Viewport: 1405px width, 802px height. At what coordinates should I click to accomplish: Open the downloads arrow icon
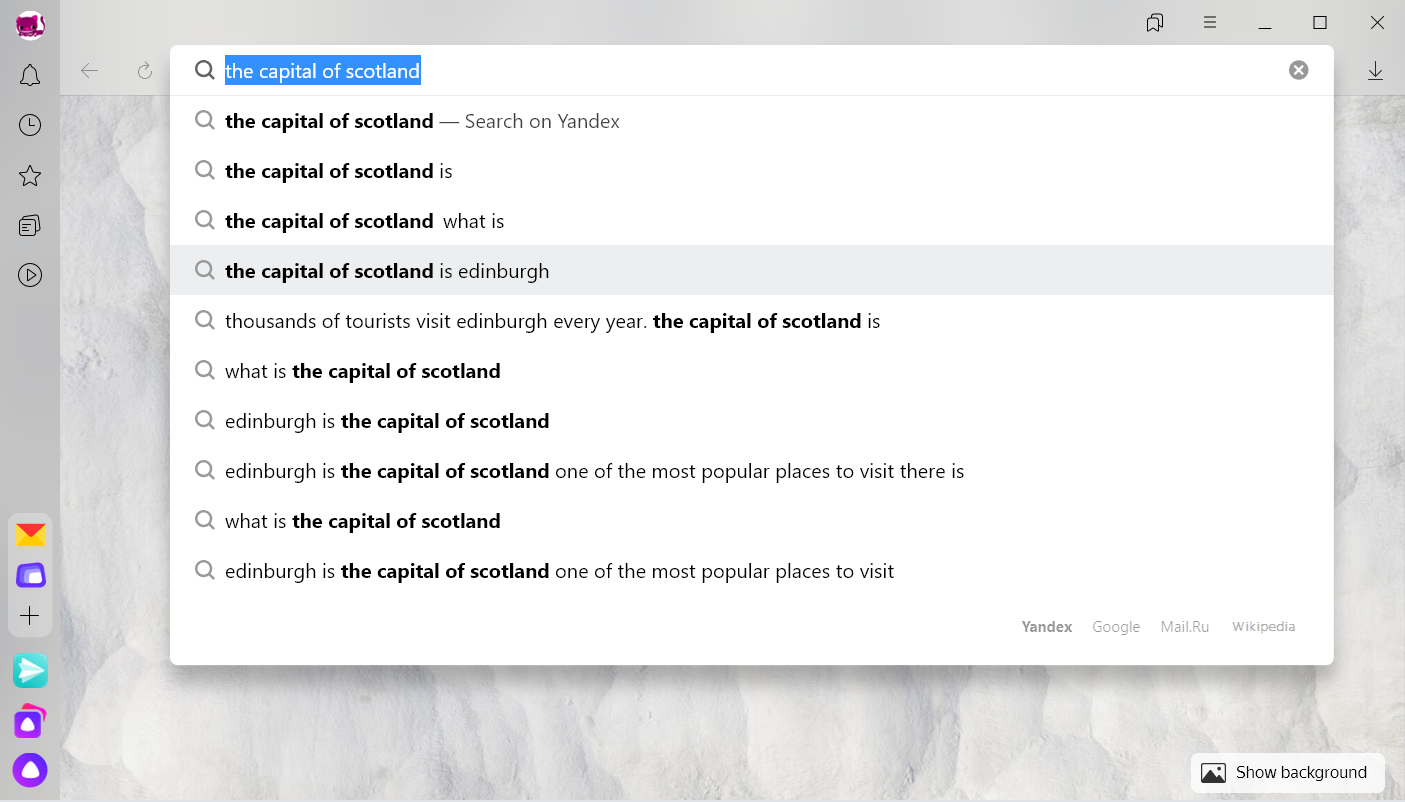1376,71
